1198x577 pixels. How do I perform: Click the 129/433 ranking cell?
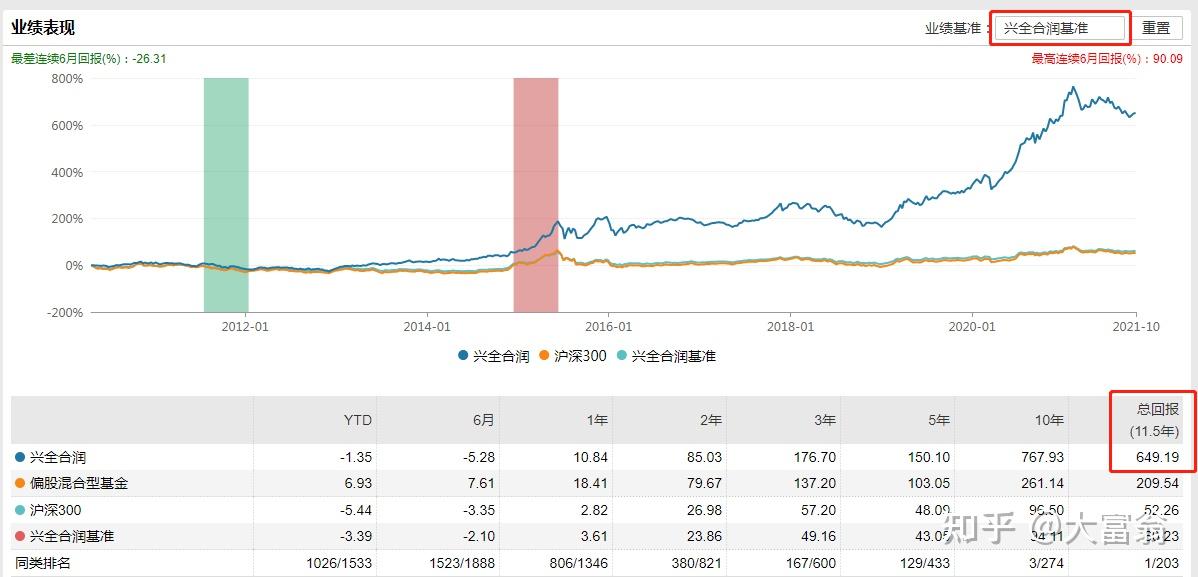924,563
